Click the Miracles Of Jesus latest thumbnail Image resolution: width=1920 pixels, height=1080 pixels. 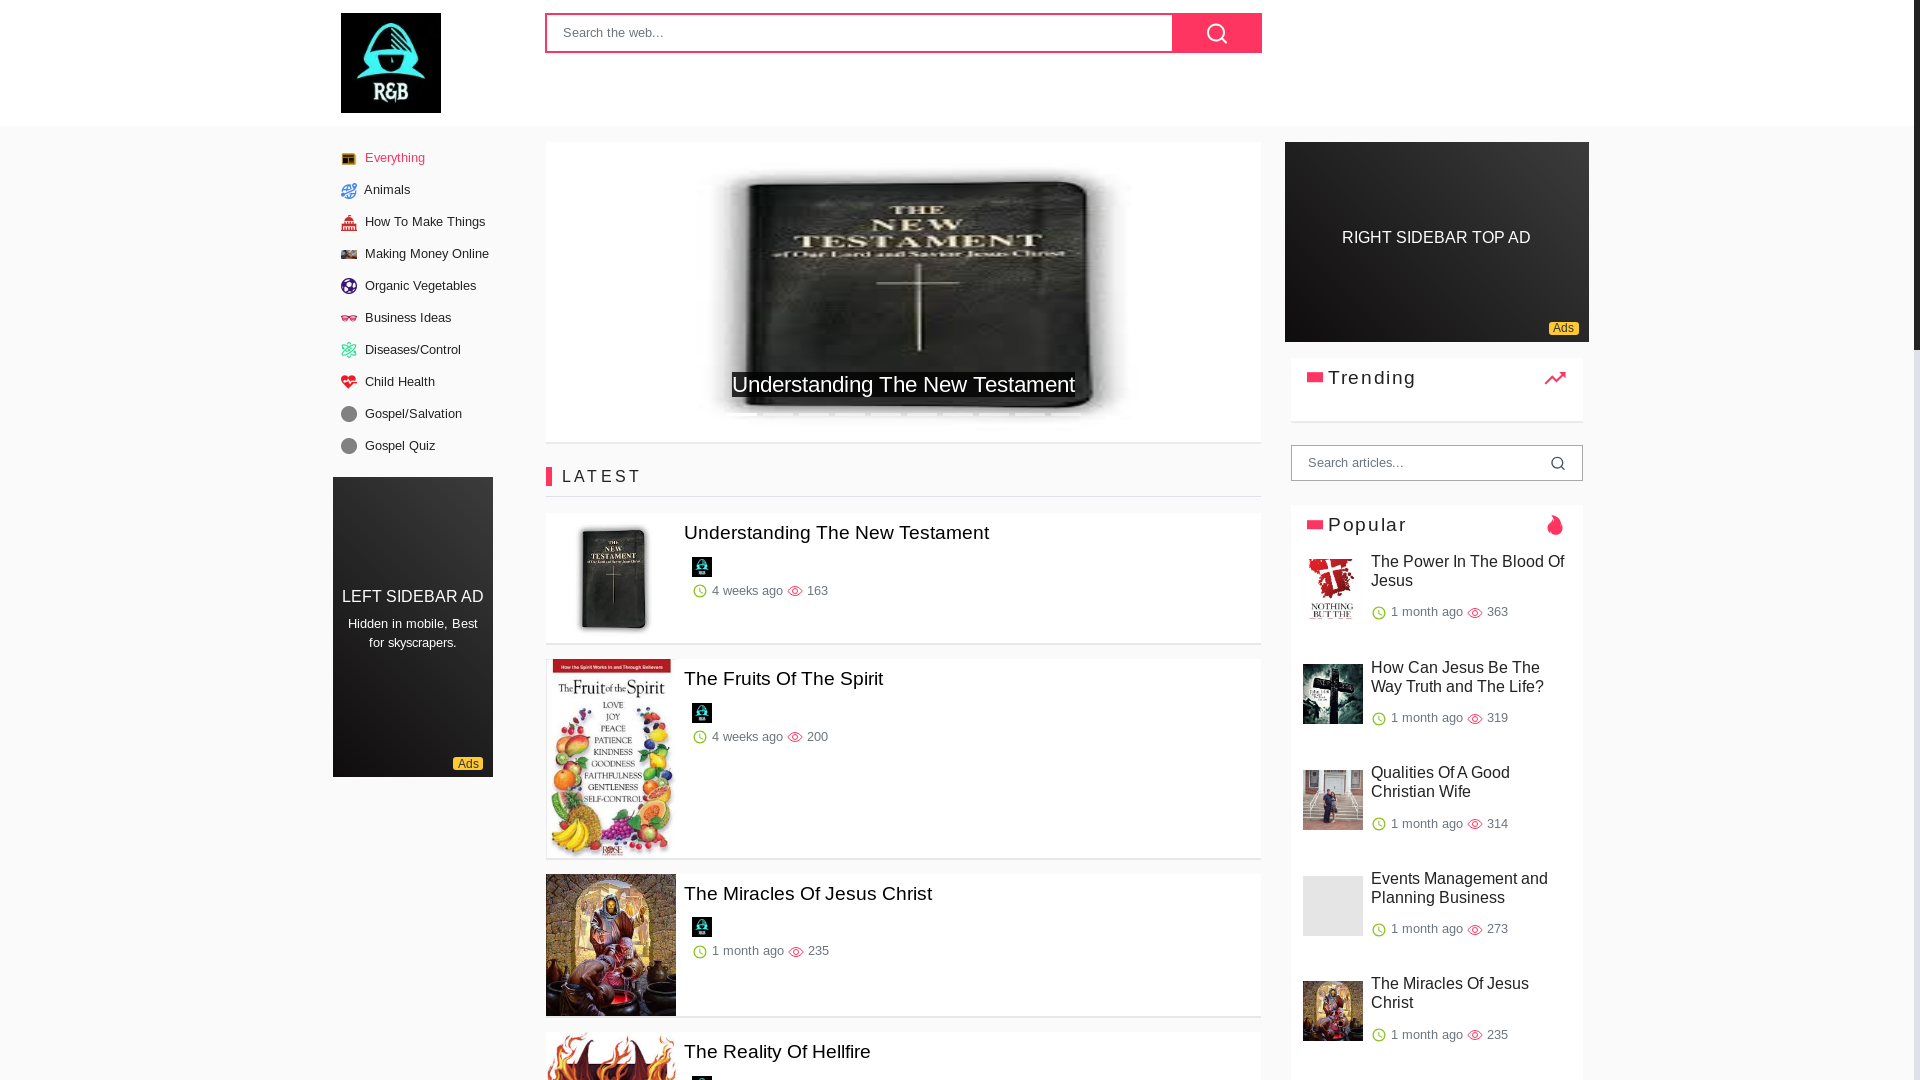tap(611, 945)
